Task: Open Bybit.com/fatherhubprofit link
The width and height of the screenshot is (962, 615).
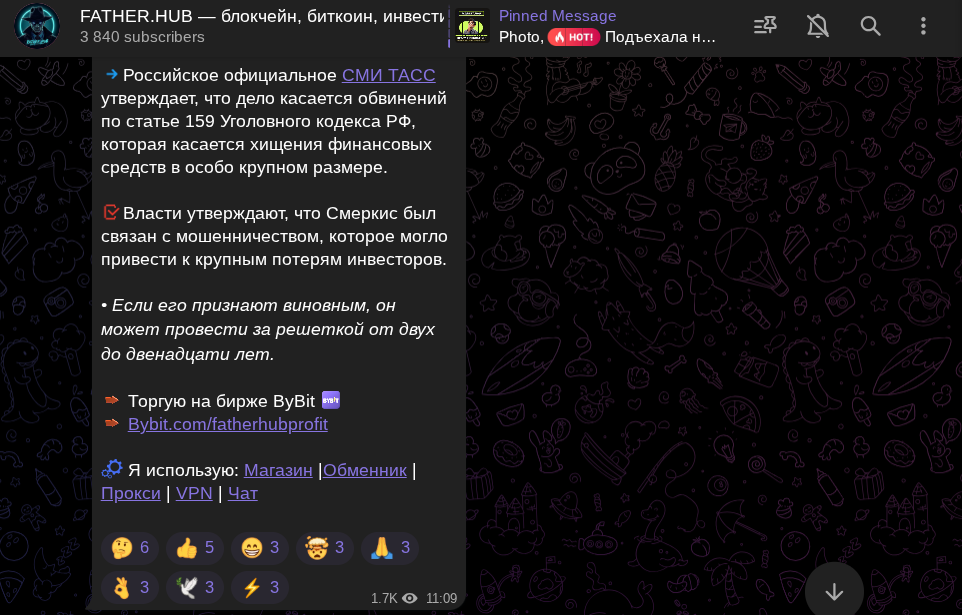Action: 228,424
